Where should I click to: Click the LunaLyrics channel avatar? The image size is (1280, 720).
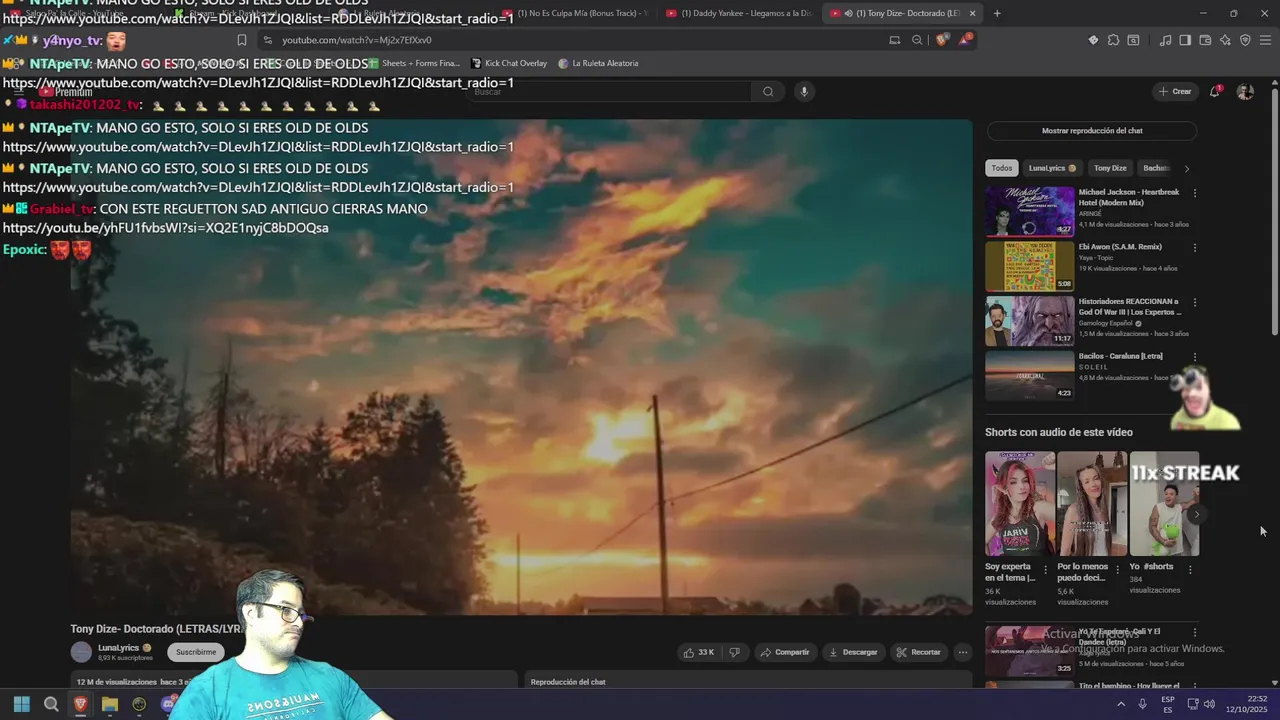click(x=81, y=652)
